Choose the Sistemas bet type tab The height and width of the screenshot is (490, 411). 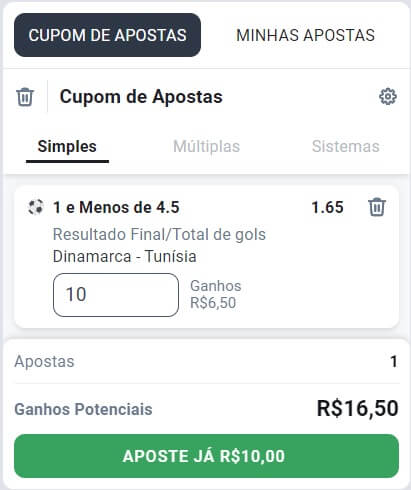(346, 147)
